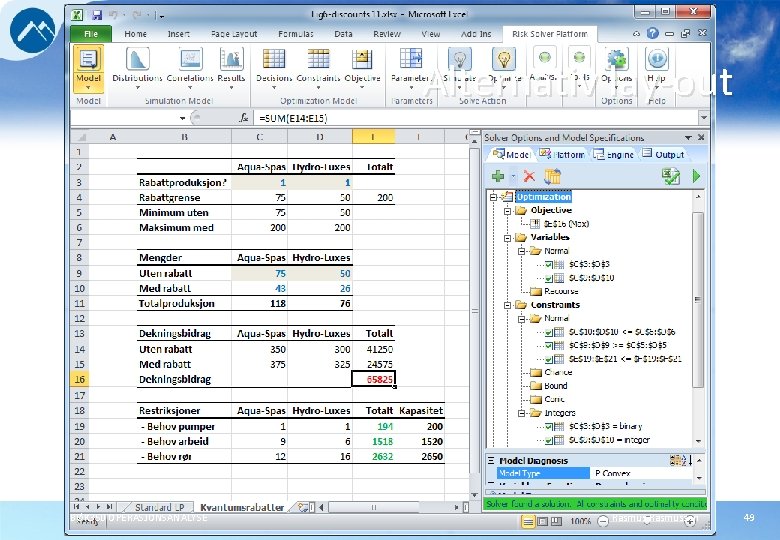Click the zoom out minus button
The image size is (780, 540).
point(603,521)
